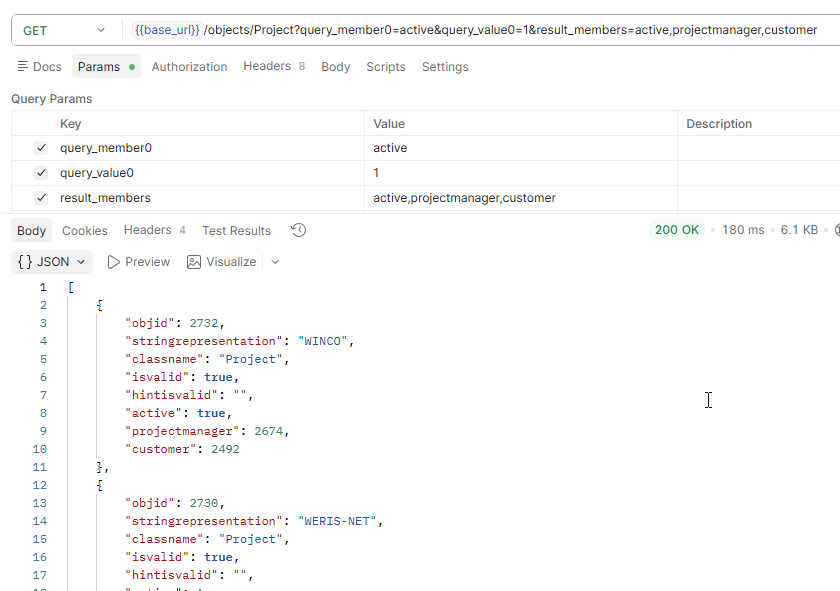
Task: Open response history clock icon
Action: click(298, 230)
